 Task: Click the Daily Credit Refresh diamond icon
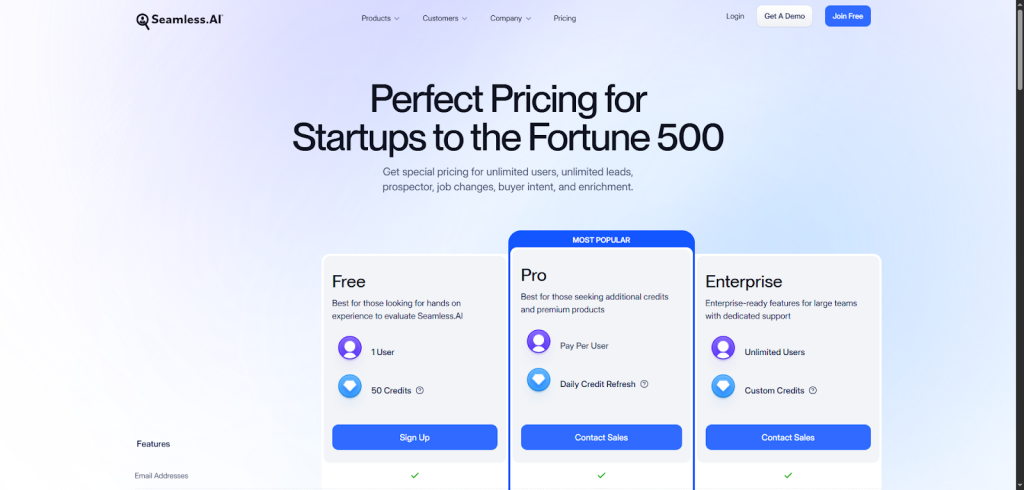(x=538, y=380)
